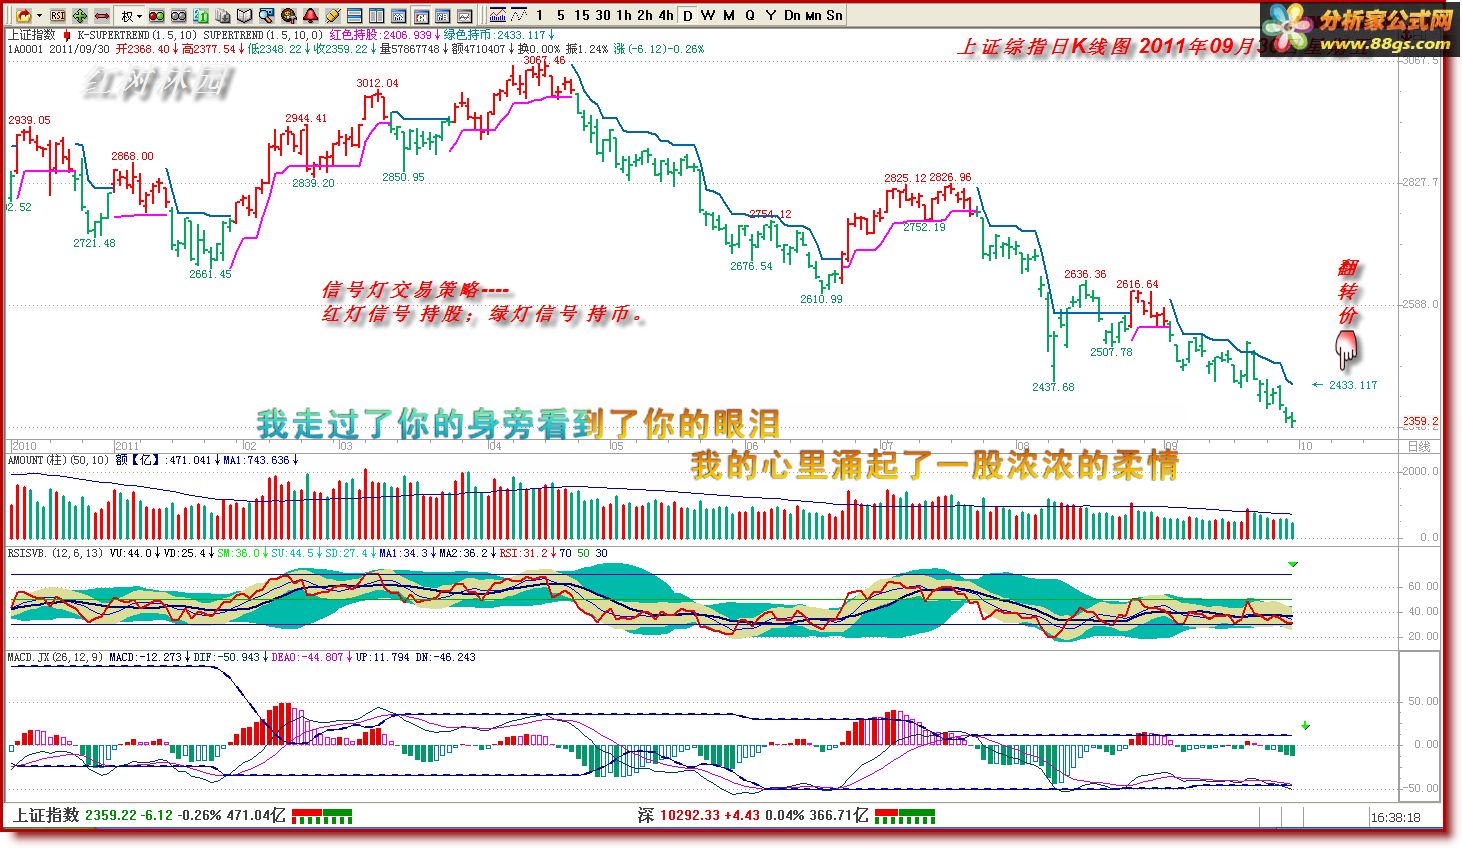
Task: Select the Sn period button
Action: coord(834,15)
